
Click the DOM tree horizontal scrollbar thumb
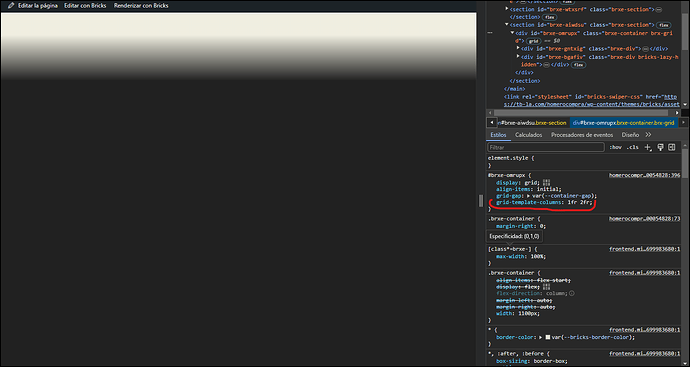click(581, 113)
